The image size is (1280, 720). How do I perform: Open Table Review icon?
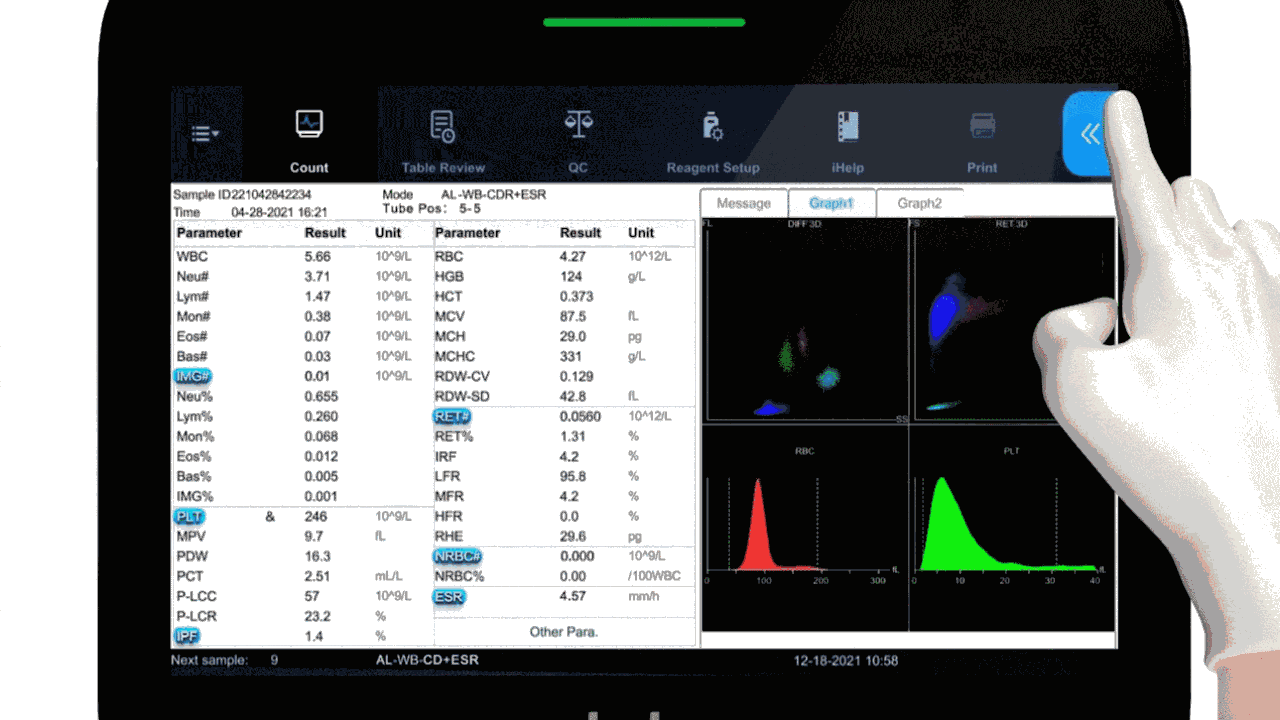coord(443,127)
